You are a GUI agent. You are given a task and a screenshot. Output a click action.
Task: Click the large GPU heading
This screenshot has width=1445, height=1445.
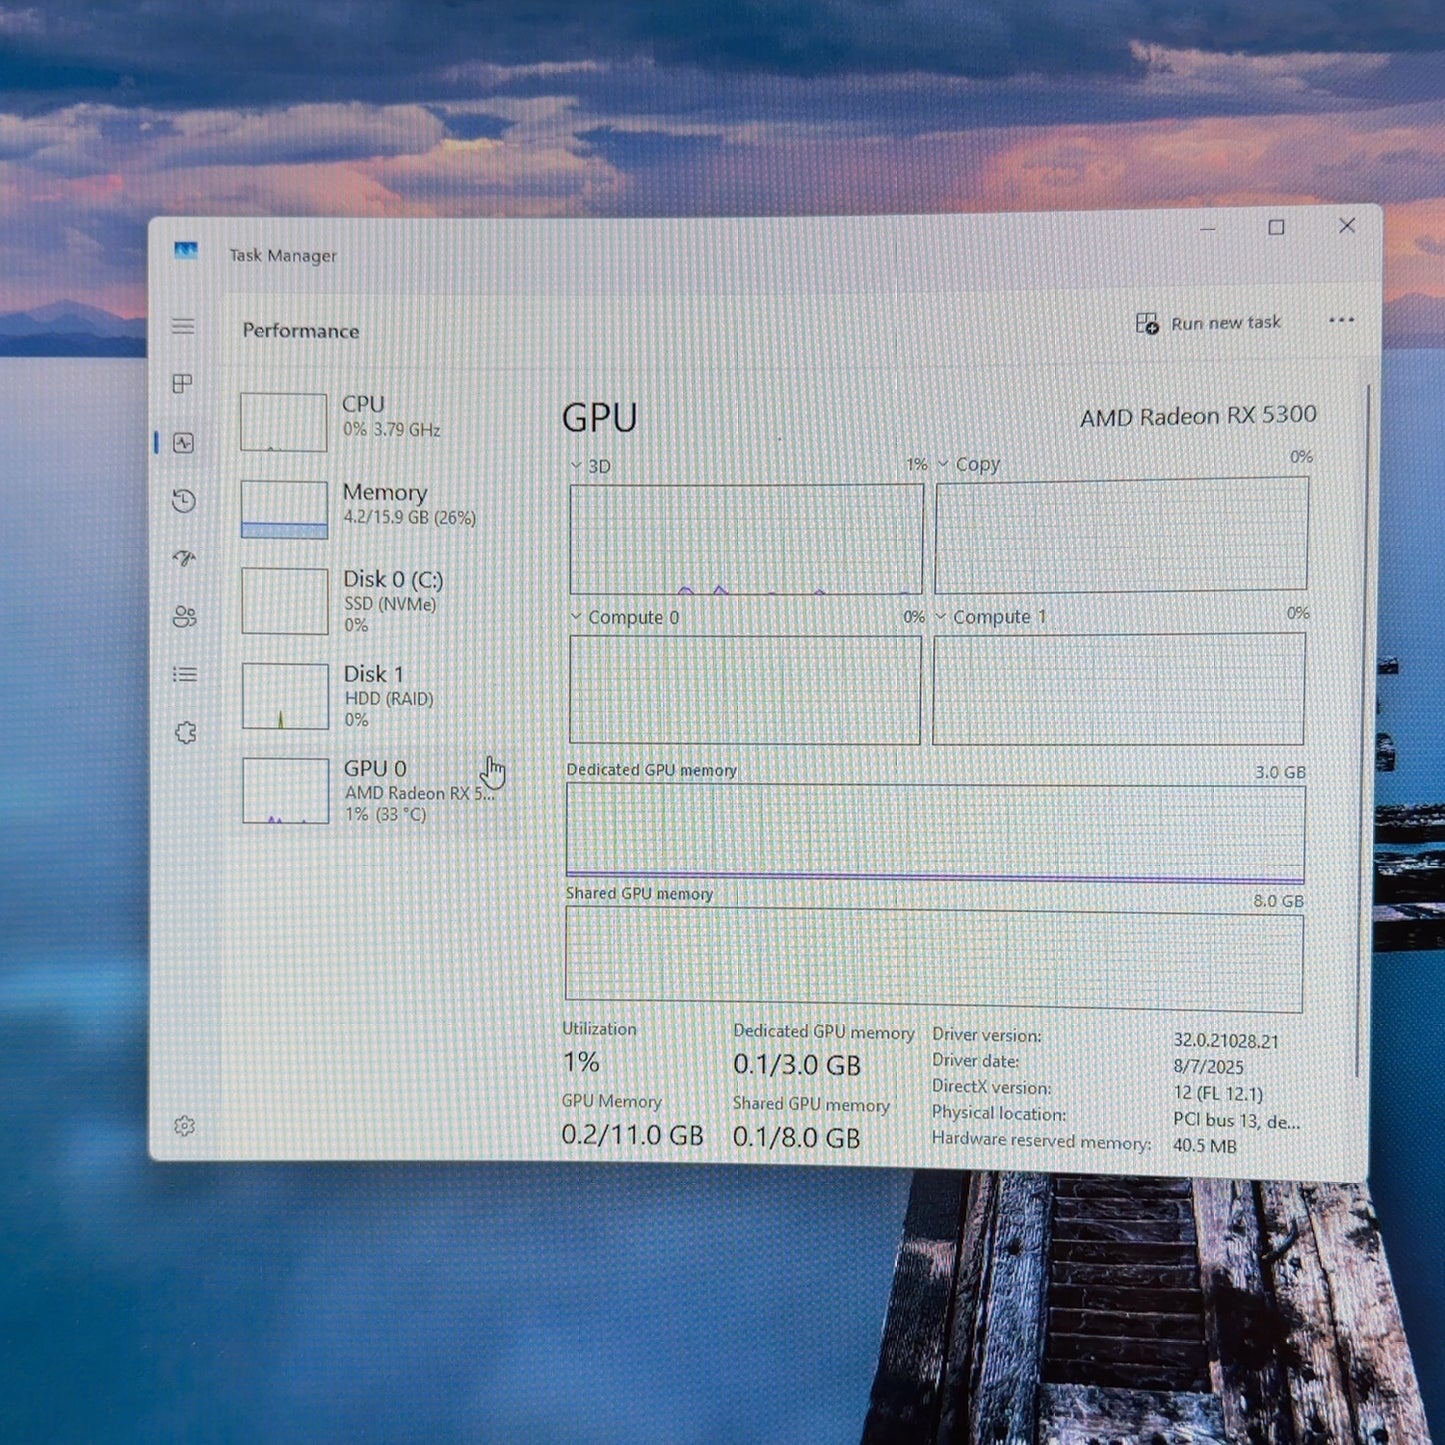click(599, 417)
